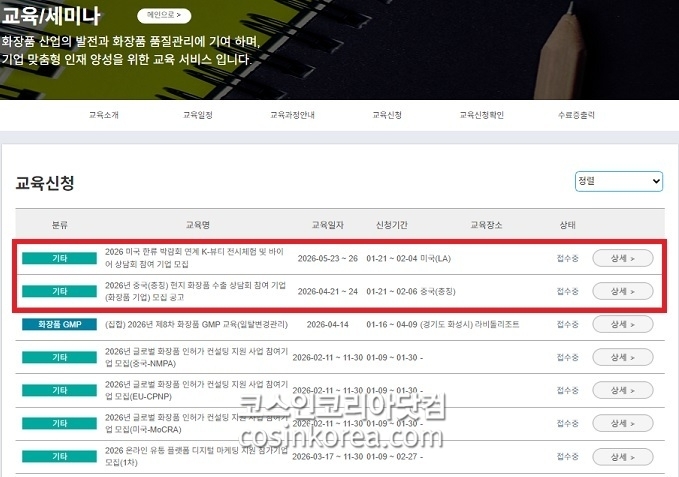Open the 2026 미국 한류 박람회 title link
This screenshot has height=477, width=679.
pyautogui.click(x=194, y=258)
